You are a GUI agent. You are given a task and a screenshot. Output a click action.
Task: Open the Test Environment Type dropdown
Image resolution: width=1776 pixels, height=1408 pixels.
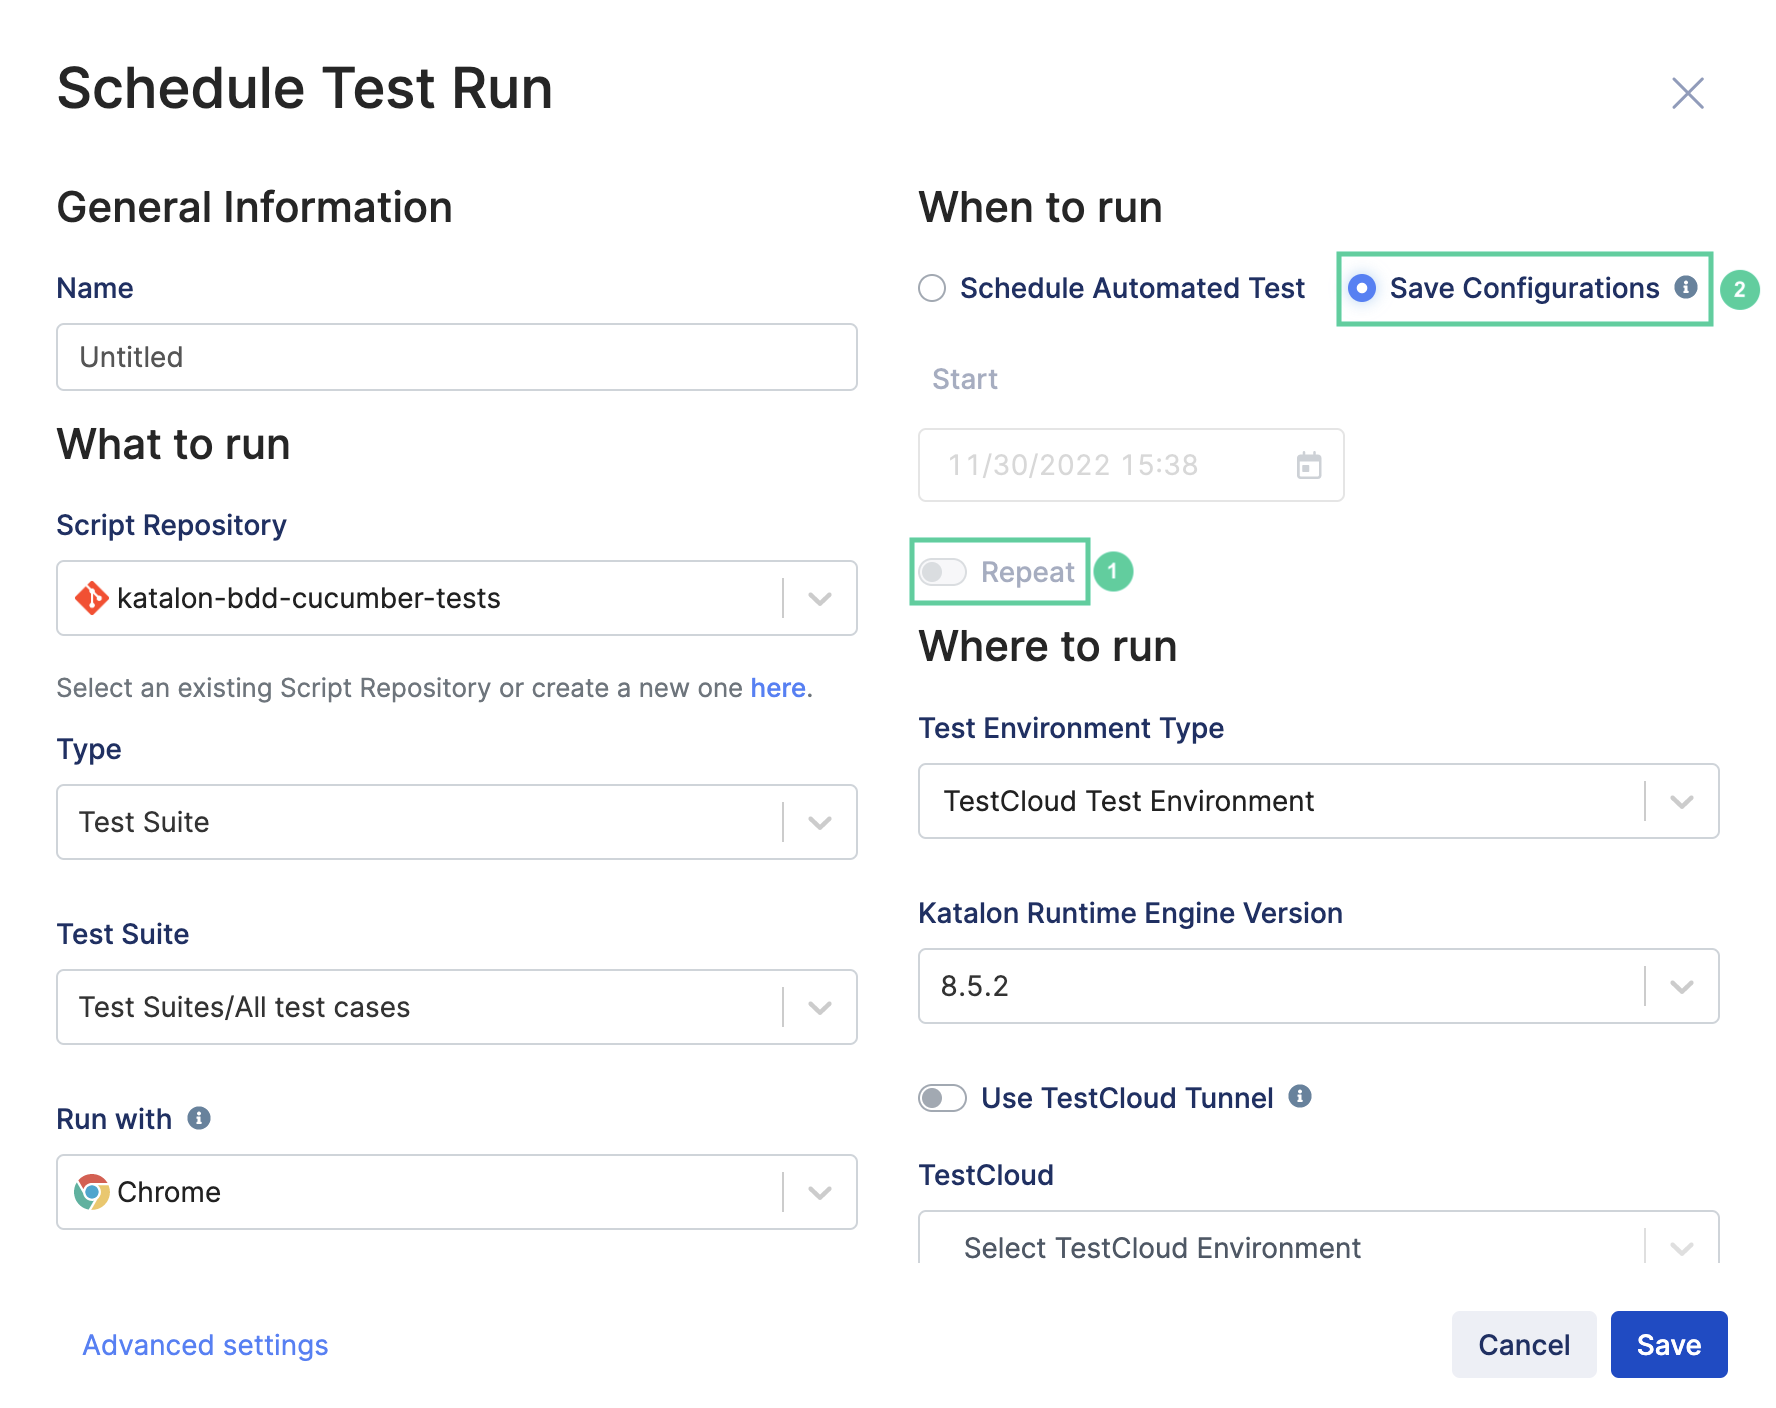point(1680,801)
